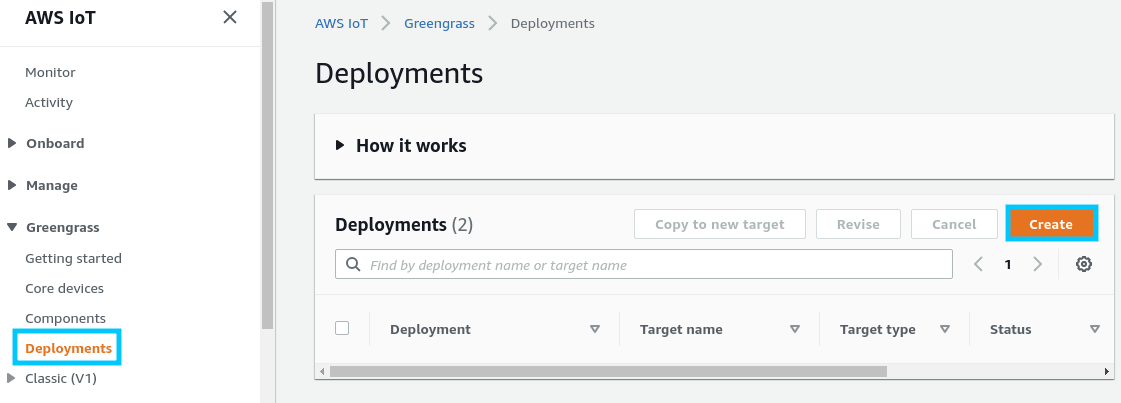Open table preferences gear icon
Screen dimensions: 1121x403
pos(1083,264)
